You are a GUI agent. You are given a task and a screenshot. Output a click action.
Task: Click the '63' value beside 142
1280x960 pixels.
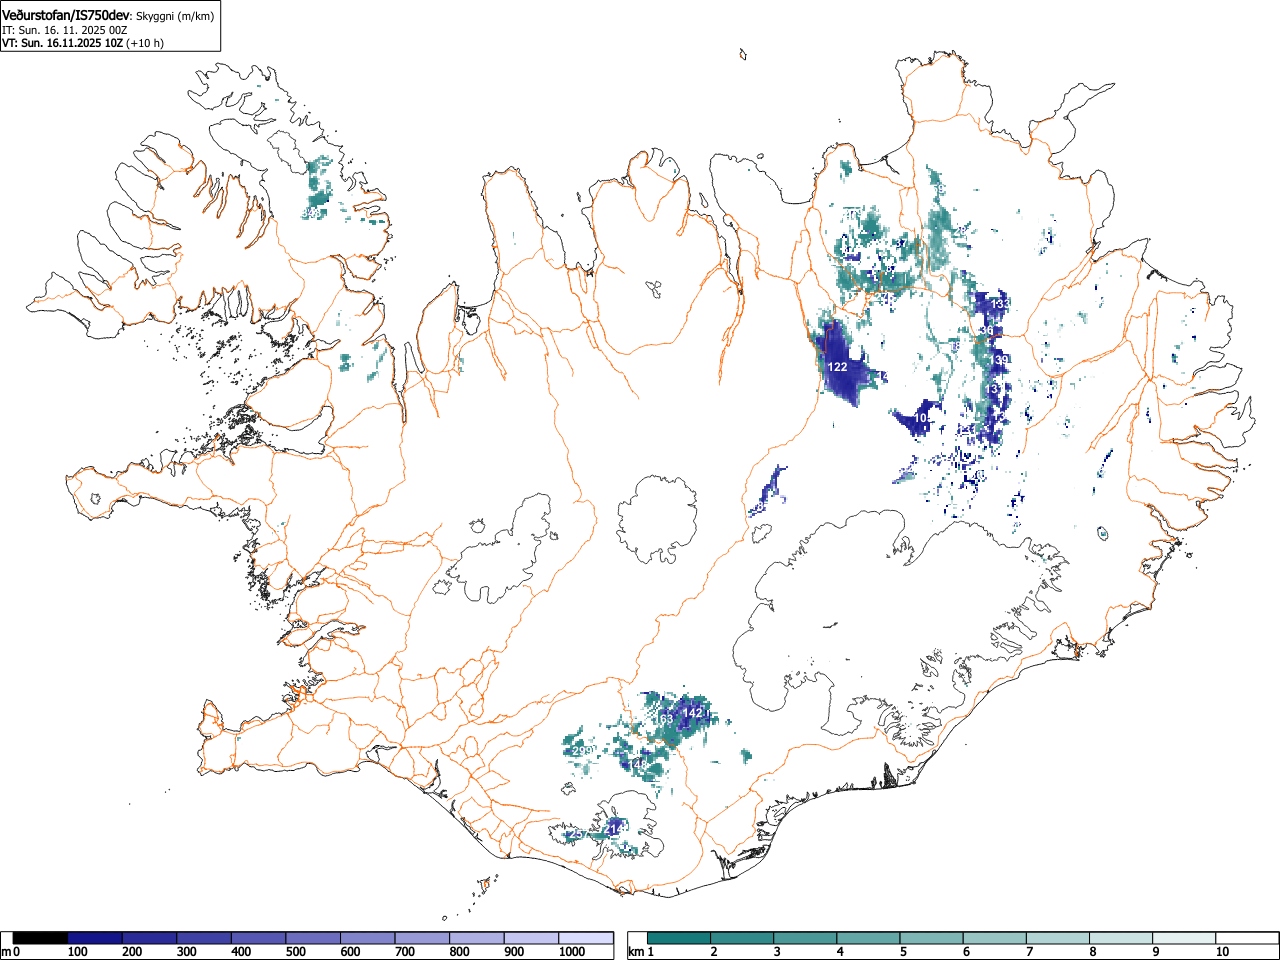coord(665,719)
